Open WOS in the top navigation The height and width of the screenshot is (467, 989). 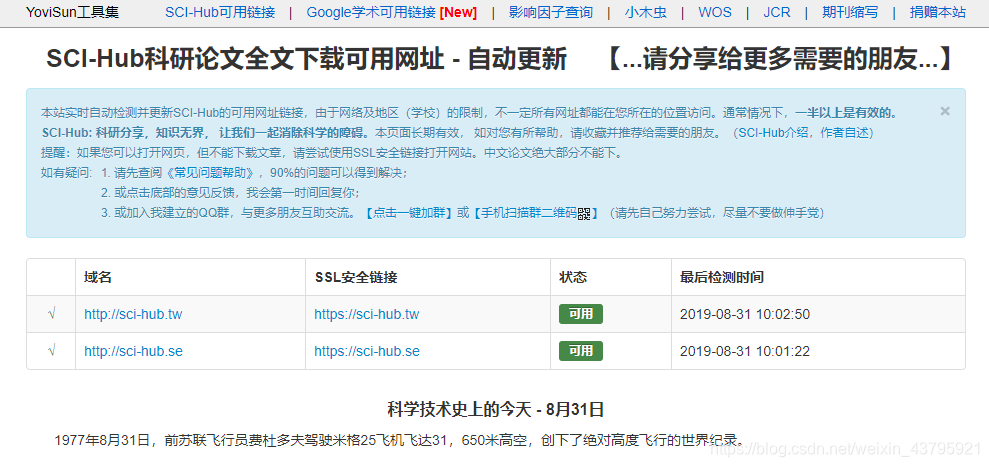[x=715, y=12]
